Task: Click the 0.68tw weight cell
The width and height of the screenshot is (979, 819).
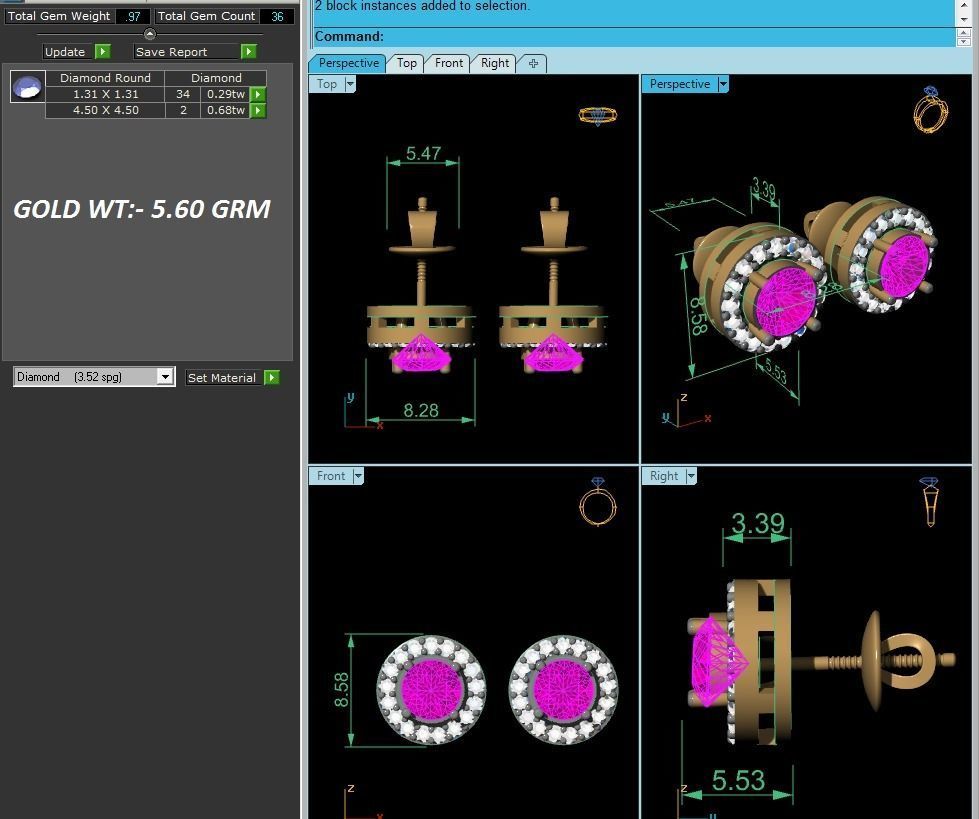Action: [225, 110]
